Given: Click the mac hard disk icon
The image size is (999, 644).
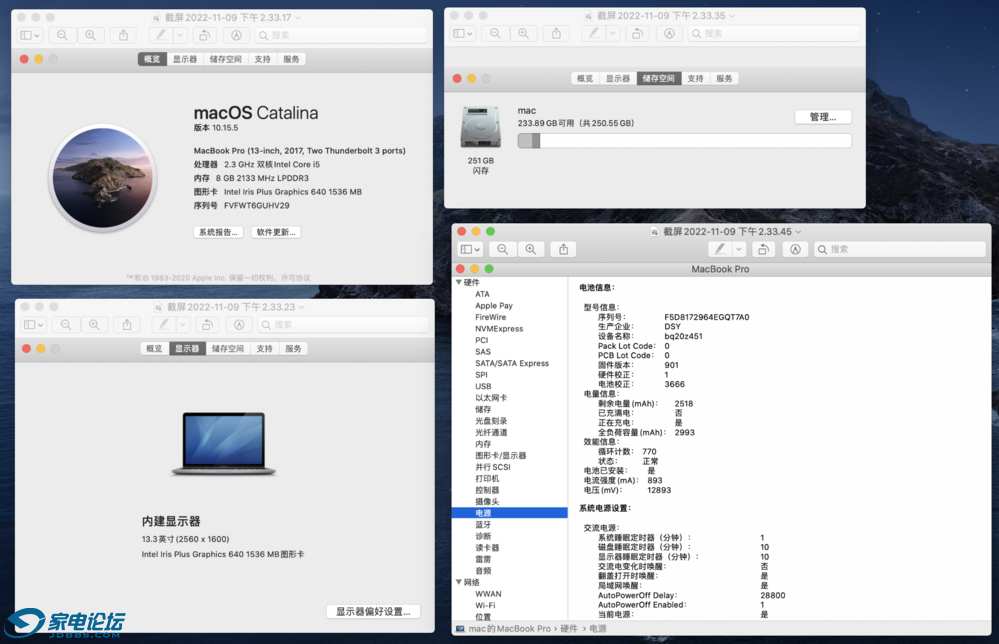Looking at the screenshot, I should (x=480, y=128).
